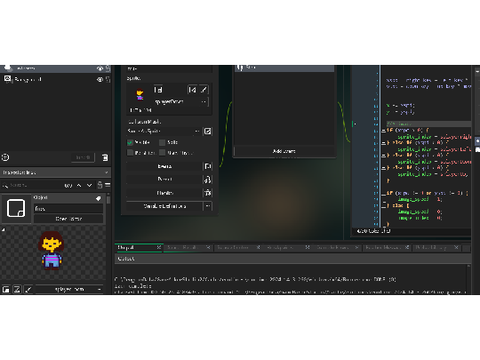Image resolution: width=480 pixels, height=360 pixels.
Task: Click the large Object type icon
Action: [16, 208]
